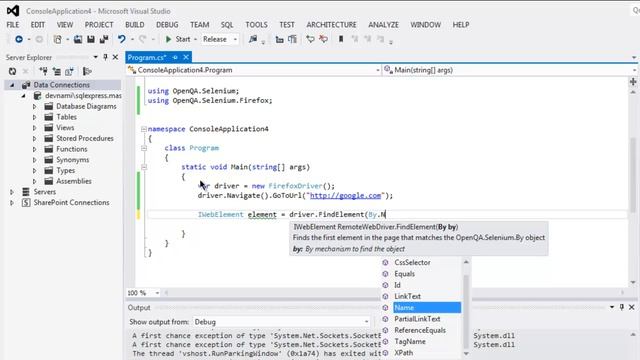Expand the Servers node
Viewport: 640px width, 360px height.
[x=12, y=192]
